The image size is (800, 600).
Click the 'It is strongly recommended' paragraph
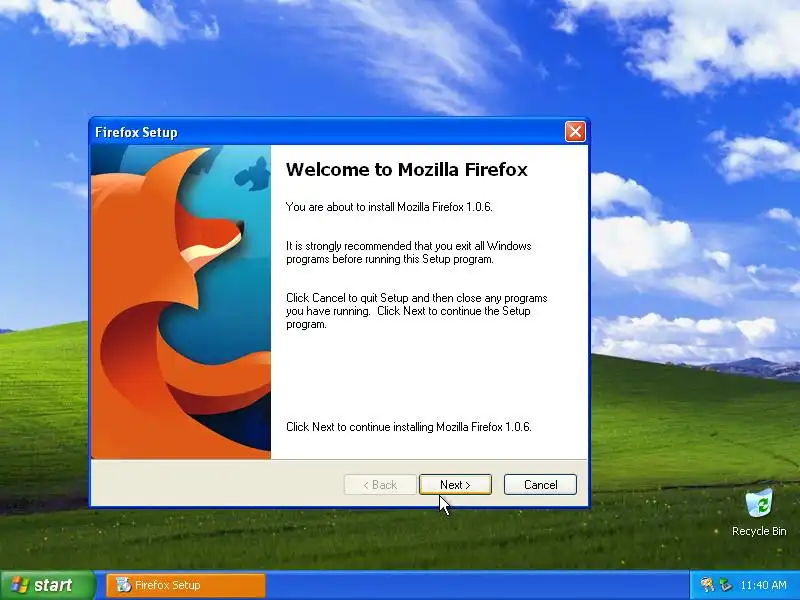pos(409,253)
